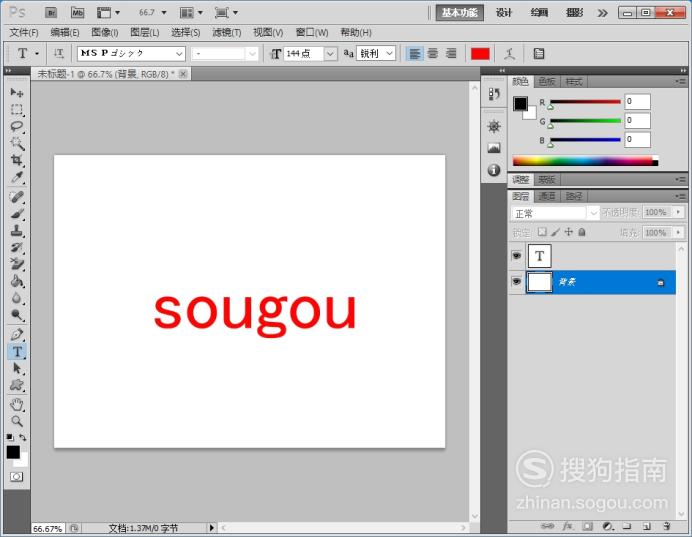
Task: Toggle text orientation button
Action: click(x=58, y=54)
